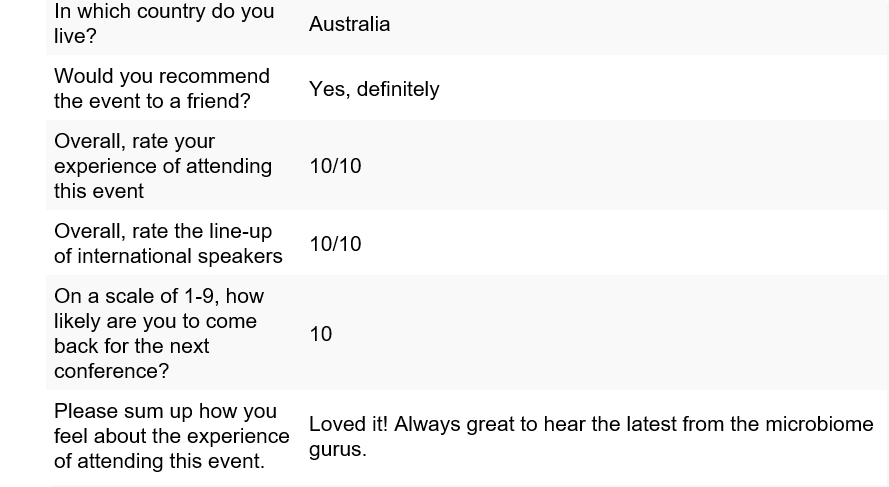Click the word 'conference?' in the question column
The width and height of the screenshot is (889, 487).
[112, 371]
